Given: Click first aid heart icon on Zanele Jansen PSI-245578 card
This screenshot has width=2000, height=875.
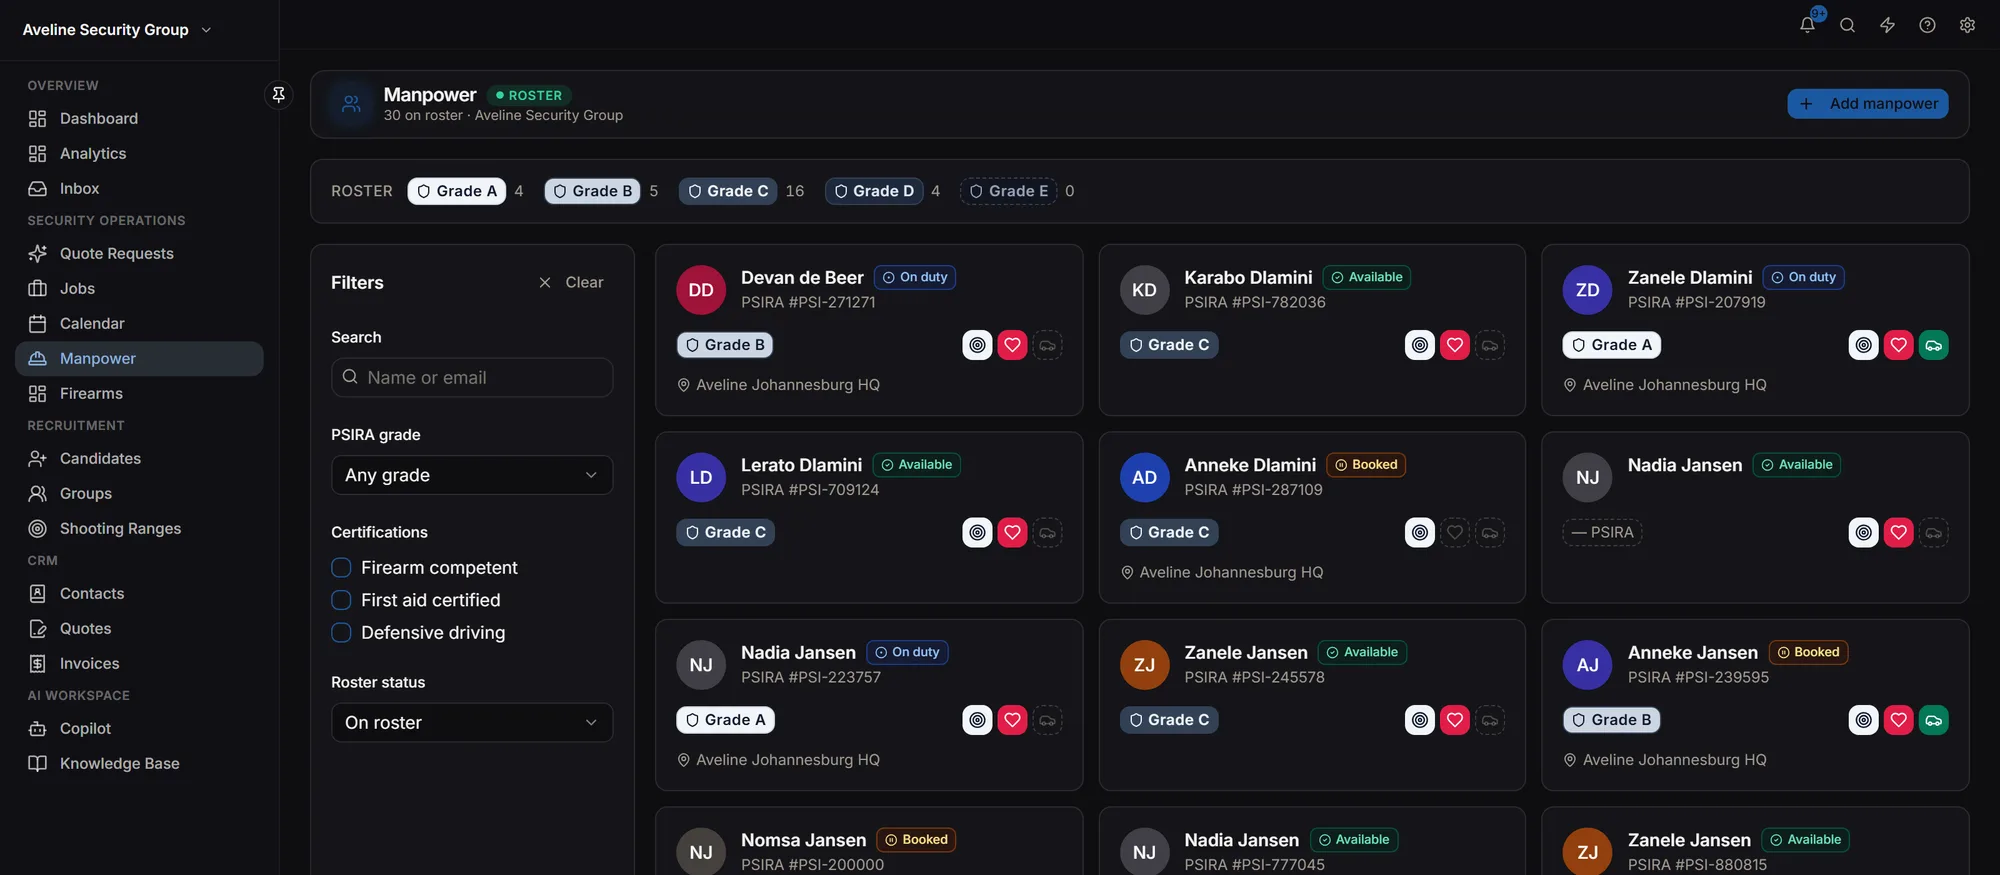Looking at the screenshot, I should (x=1455, y=720).
